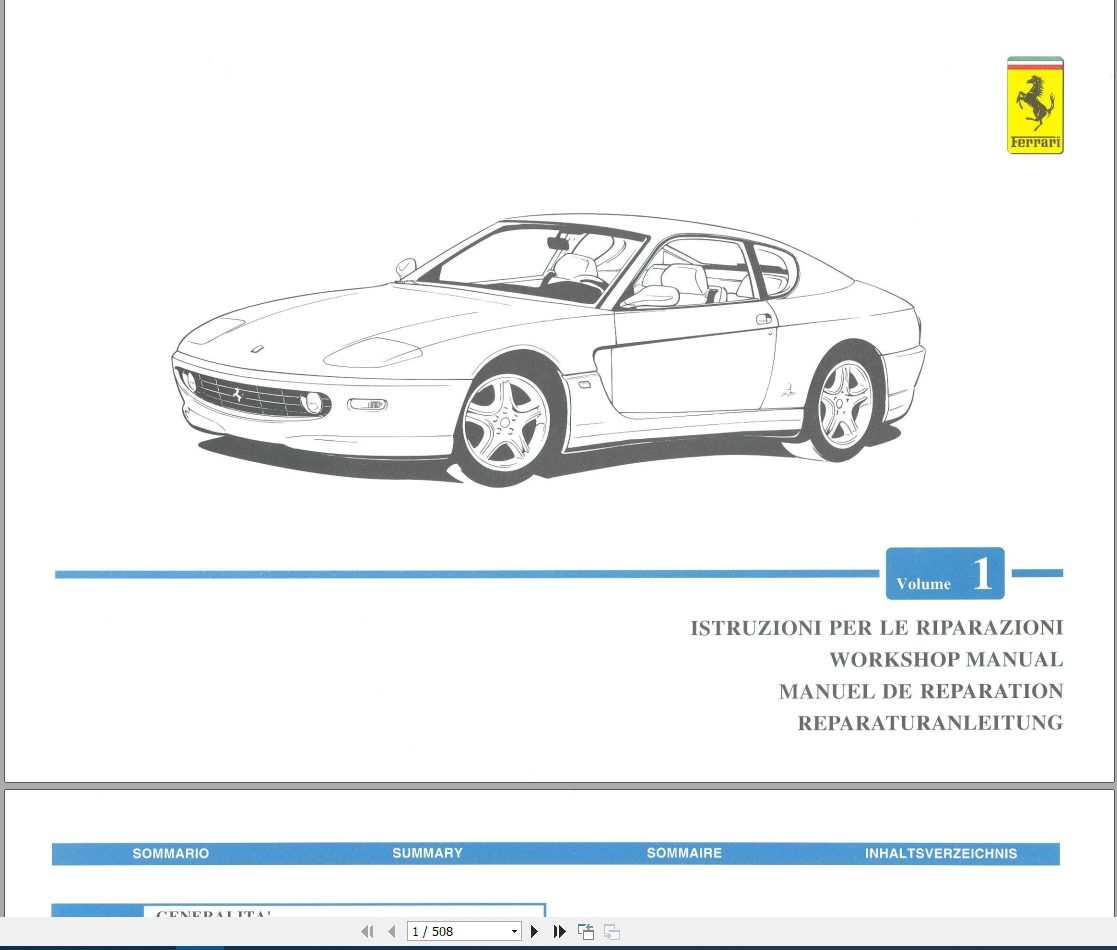Click the SUMMARY heading
Viewport: 1117px width, 950px height.
coord(427,853)
